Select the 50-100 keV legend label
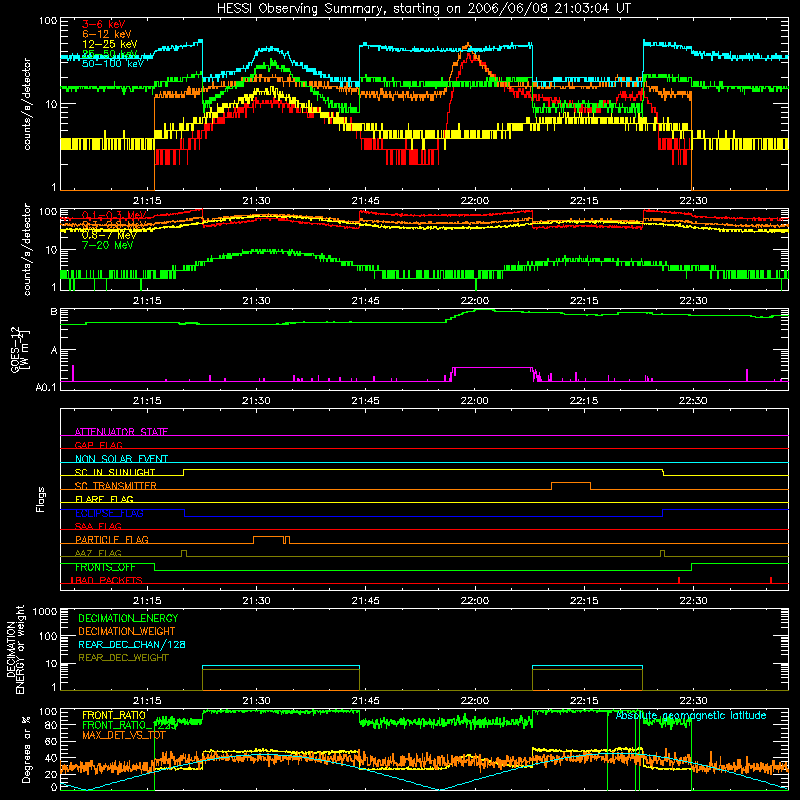Viewport: 800px width, 800px height. tap(113, 64)
